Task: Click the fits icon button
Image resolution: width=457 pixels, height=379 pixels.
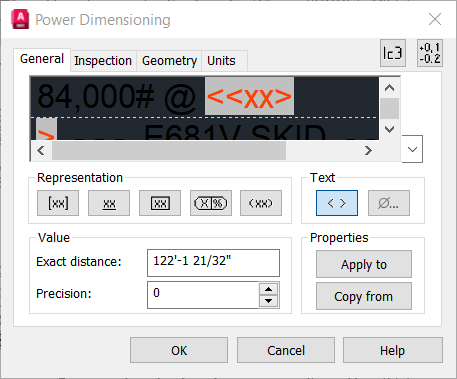Action: tap(393, 53)
